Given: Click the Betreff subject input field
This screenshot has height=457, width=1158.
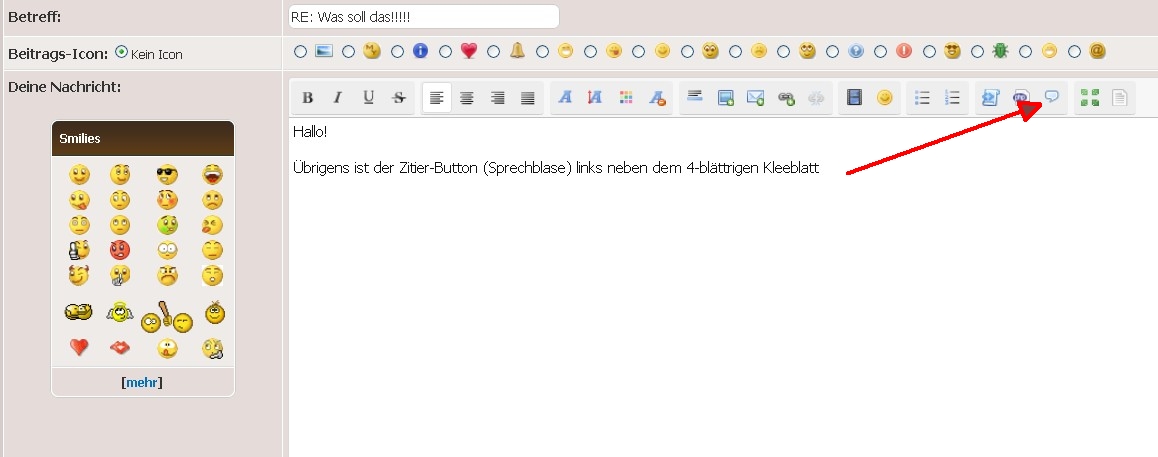Looking at the screenshot, I should click(x=422, y=17).
